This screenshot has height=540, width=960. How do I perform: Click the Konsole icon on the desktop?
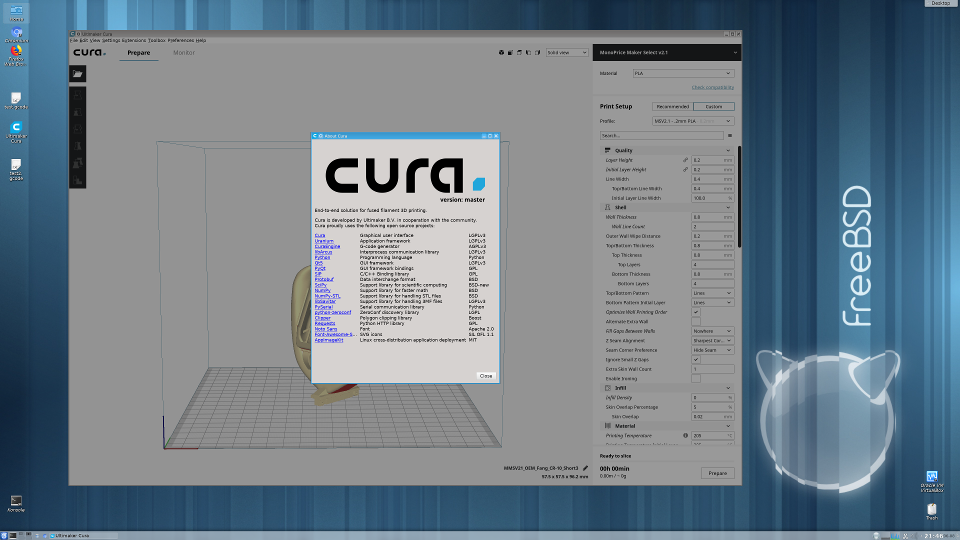[16, 500]
